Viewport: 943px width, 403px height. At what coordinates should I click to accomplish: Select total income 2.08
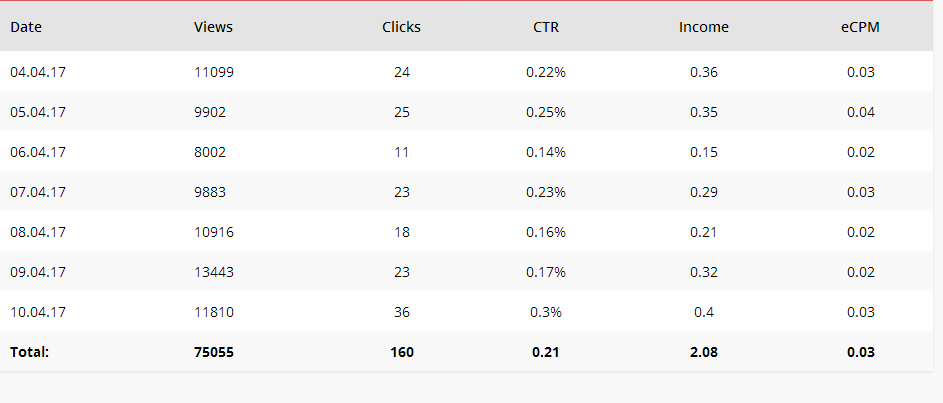(x=704, y=352)
